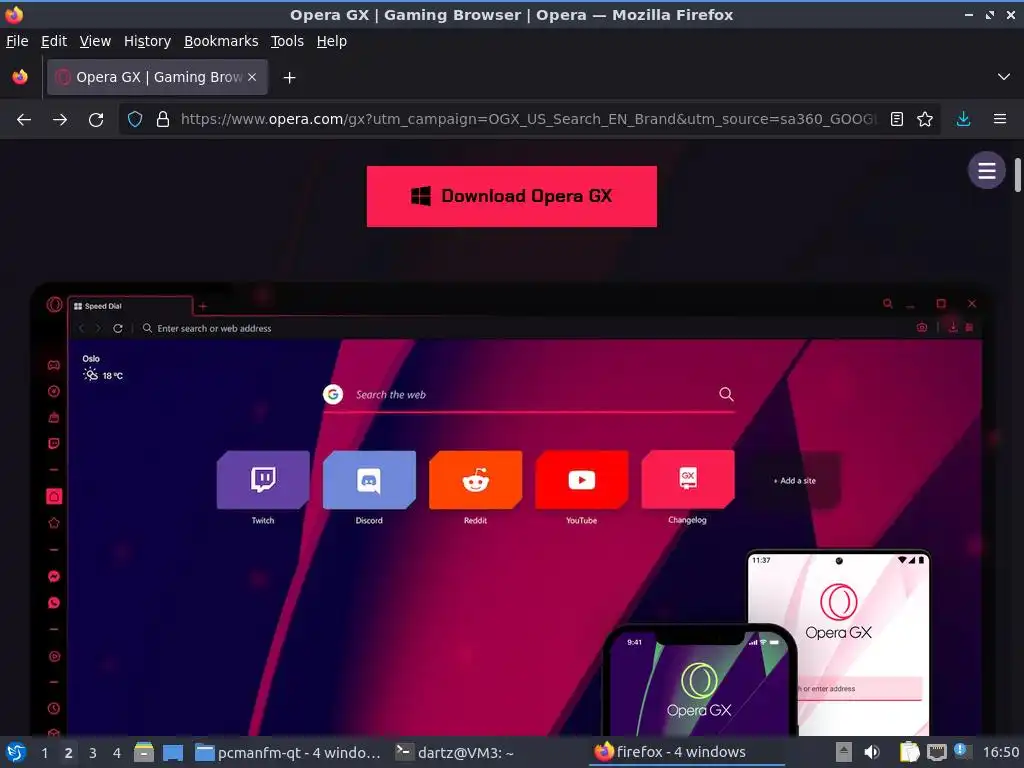1024x768 pixels.
Task: Click the Oslo weather widget
Action: 103,367
